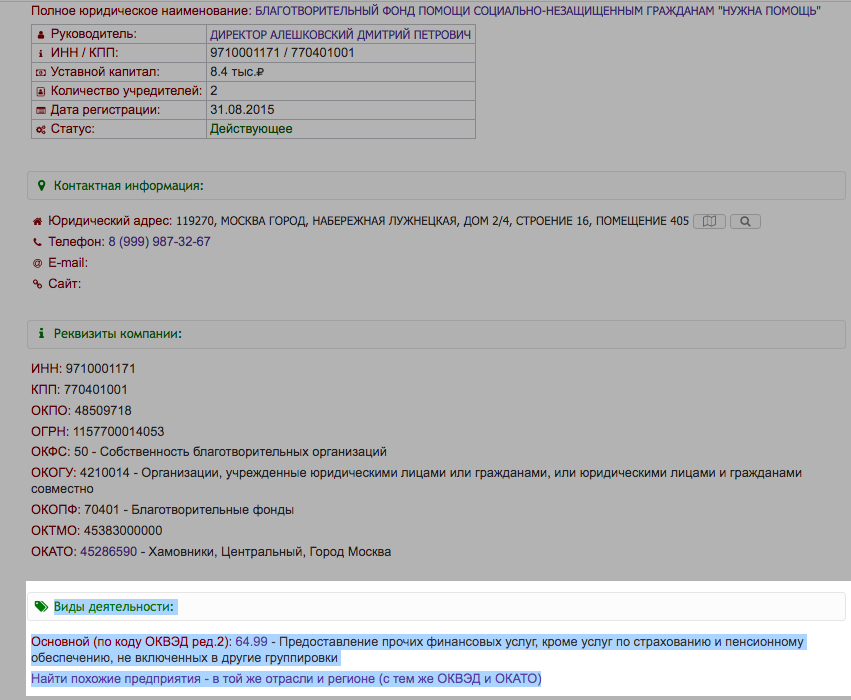Click the founders count cell showing 2
The height and width of the screenshot is (700, 851).
pos(341,91)
